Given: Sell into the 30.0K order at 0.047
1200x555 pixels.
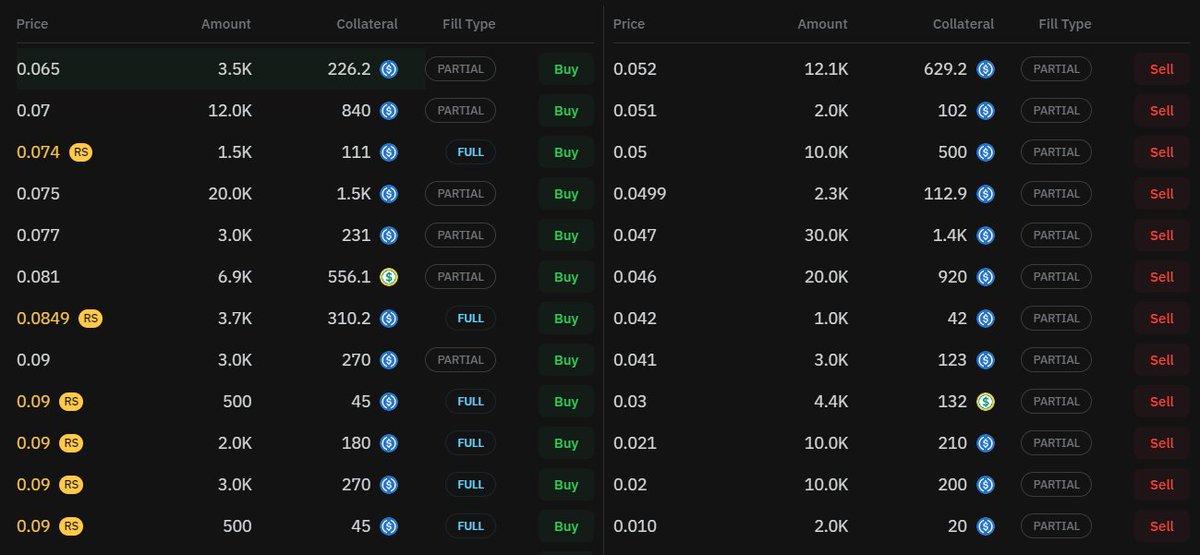Looking at the screenshot, I should 1162,235.
